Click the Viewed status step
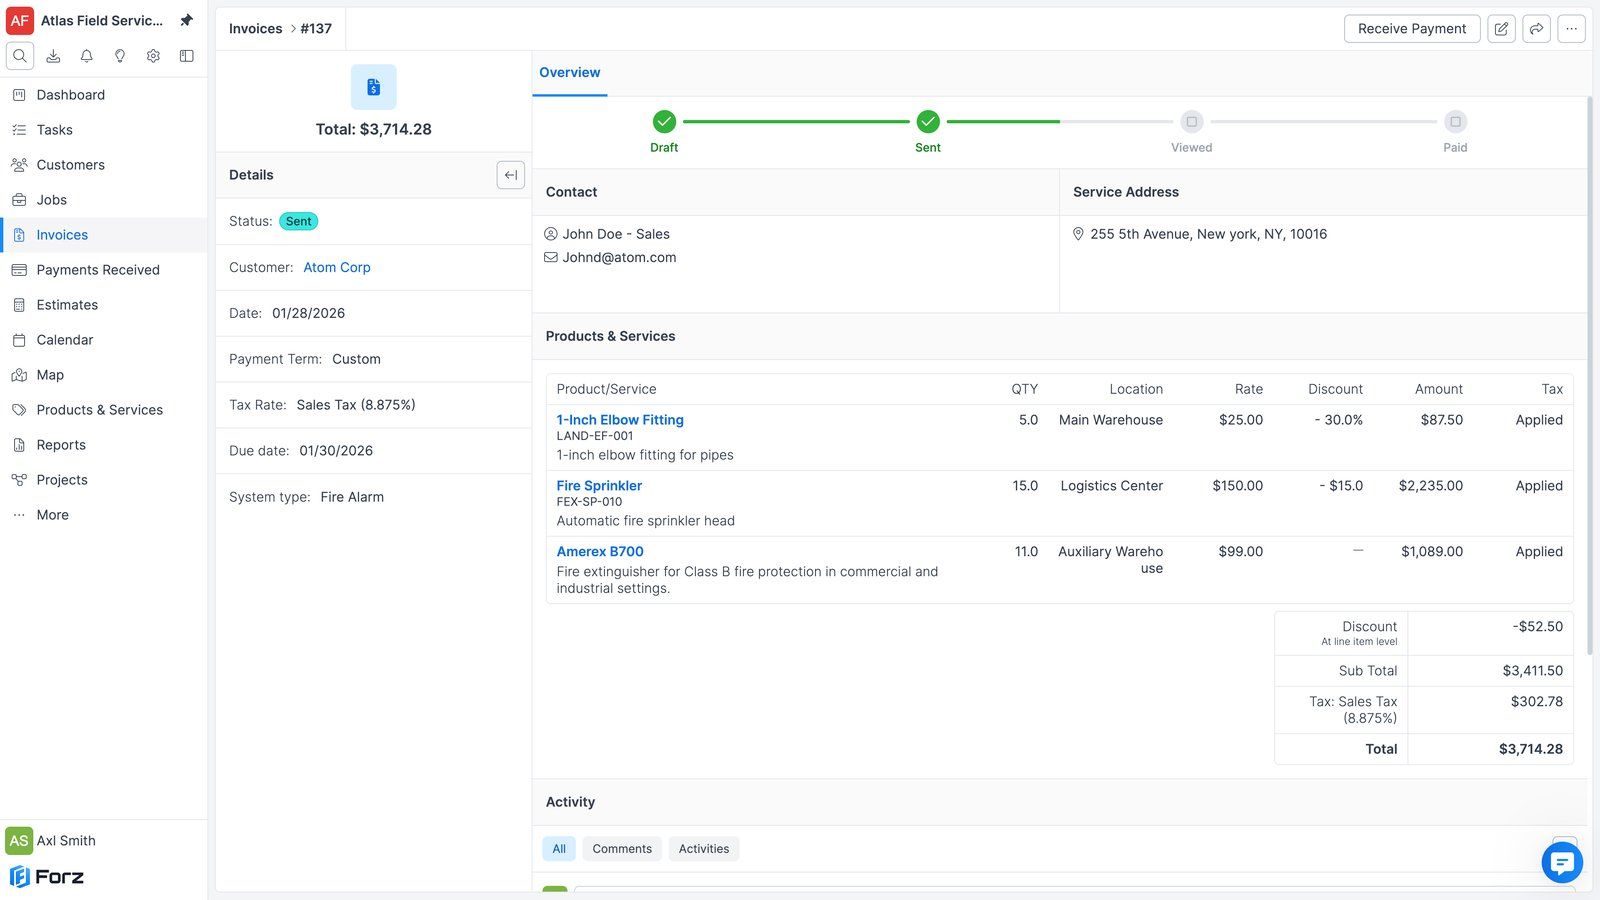Image resolution: width=1600 pixels, height=900 pixels. click(x=1191, y=122)
